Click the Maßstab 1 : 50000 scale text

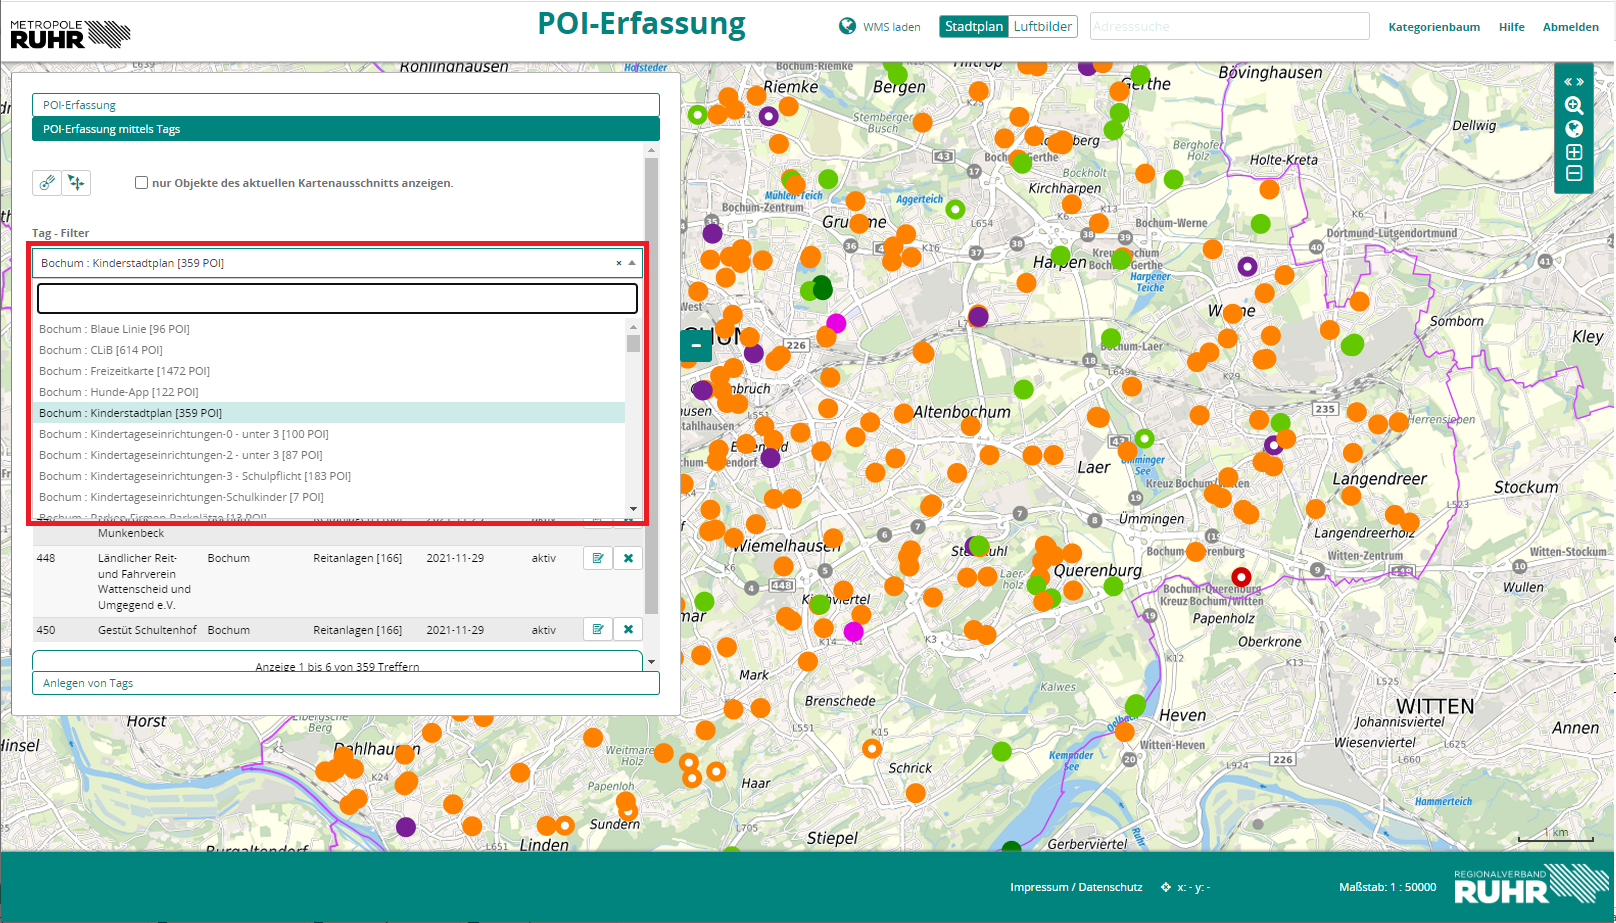point(1387,887)
